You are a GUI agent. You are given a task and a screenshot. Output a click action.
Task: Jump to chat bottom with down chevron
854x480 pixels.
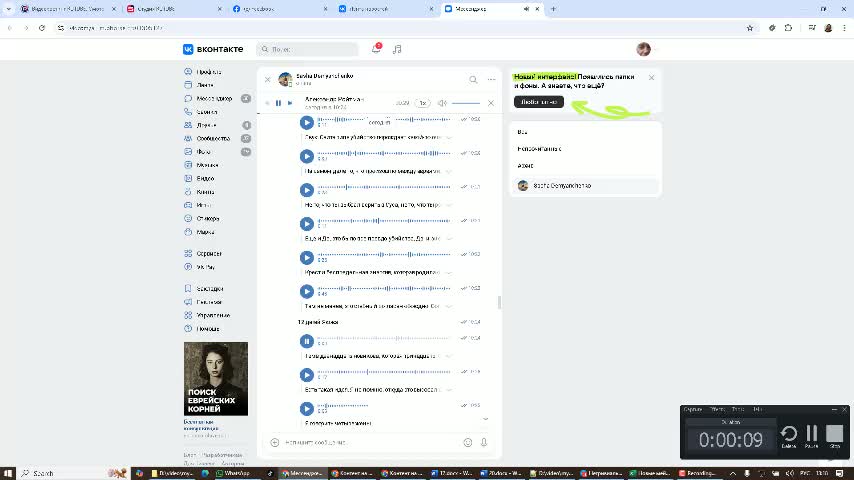[485, 419]
